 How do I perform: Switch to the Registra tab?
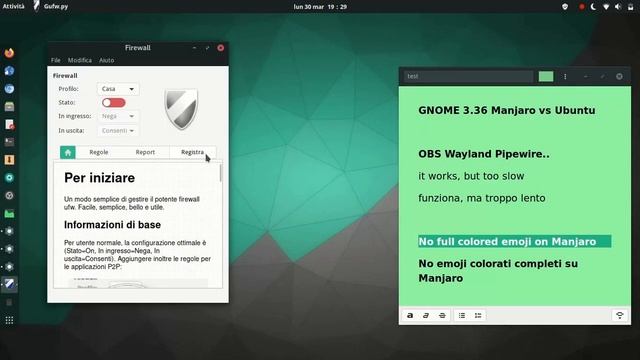pos(192,152)
